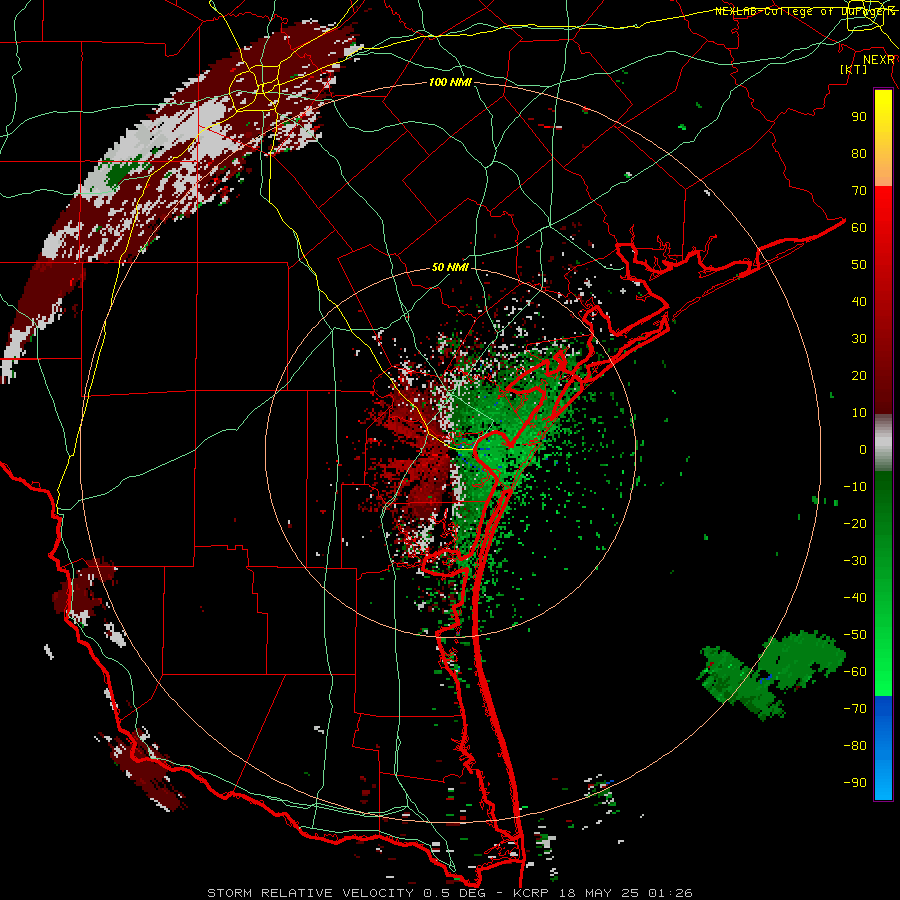The height and width of the screenshot is (900, 900).
Task: Click the "KCRP 18 MAY 25 01:26" timestamp text
Action: [603, 893]
